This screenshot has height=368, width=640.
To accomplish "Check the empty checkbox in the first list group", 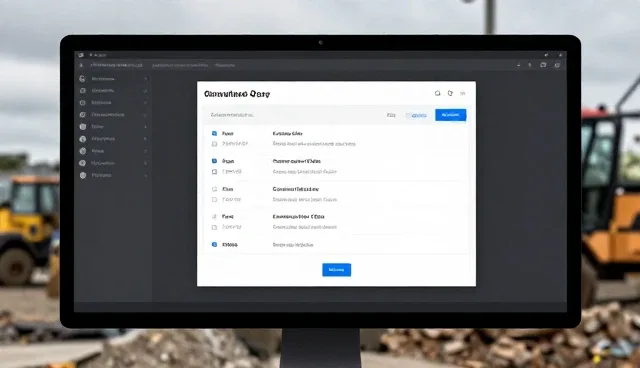I will click(214, 144).
